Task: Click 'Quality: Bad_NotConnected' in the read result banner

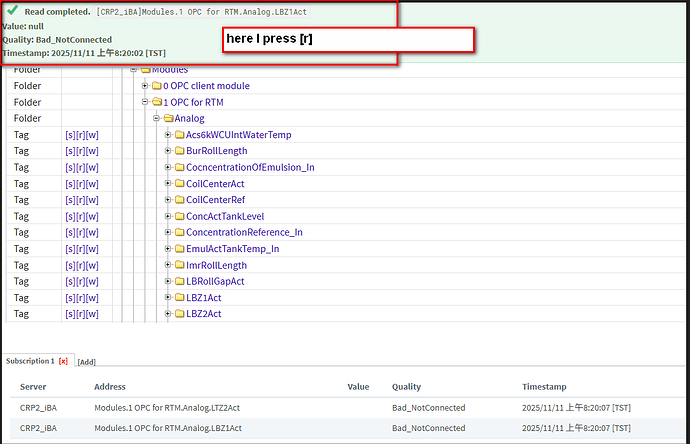Action: tap(57, 40)
